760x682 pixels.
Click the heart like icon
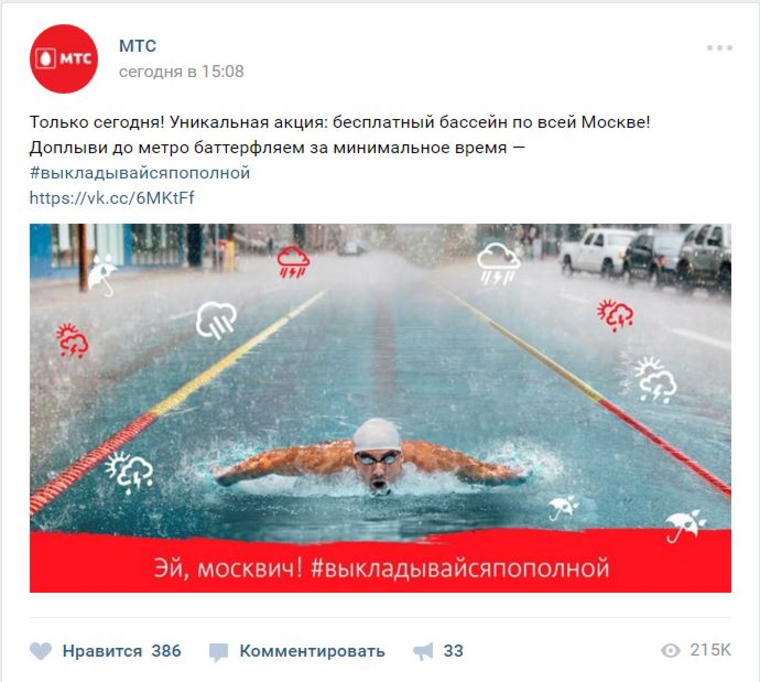click(41, 650)
